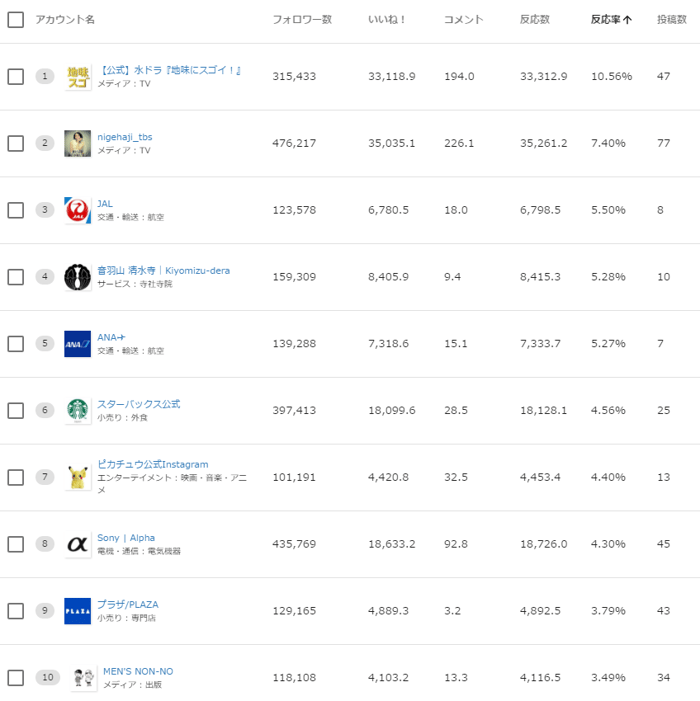The image size is (700, 701).
Task: Open the 音羽山 清水寺 Kiyomizu-dera link
Action: point(164,270)
